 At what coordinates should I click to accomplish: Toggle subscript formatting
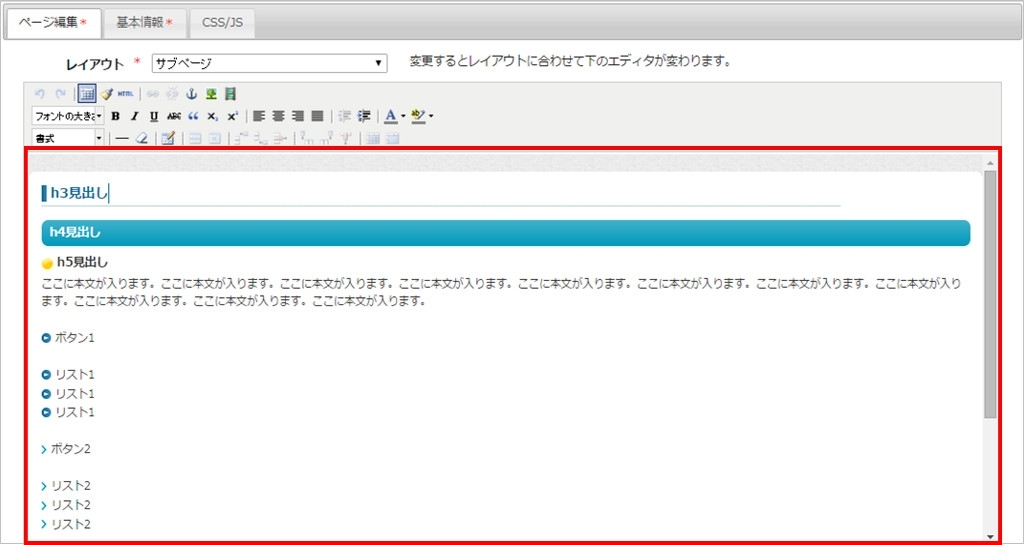pos(212,116)
